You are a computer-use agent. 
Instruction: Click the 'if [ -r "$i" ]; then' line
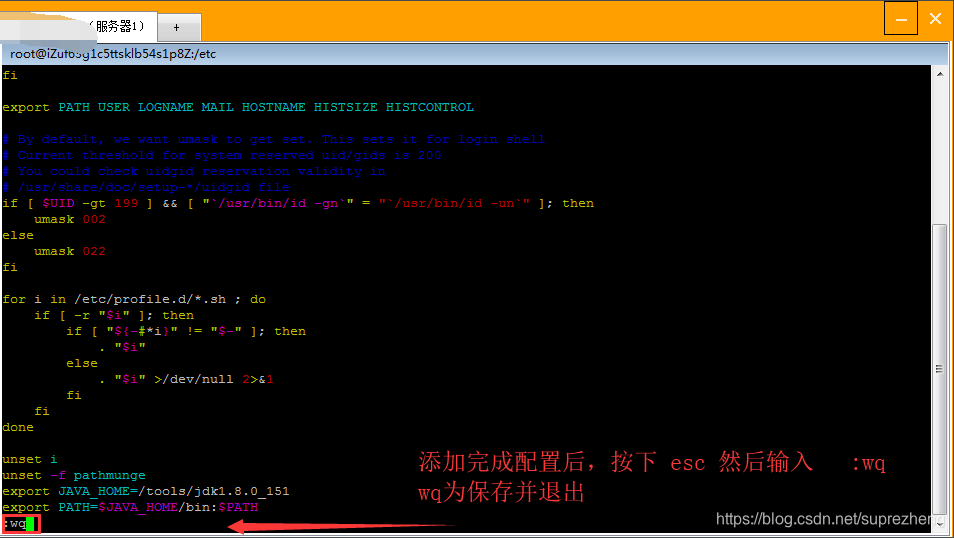[114, 315]
